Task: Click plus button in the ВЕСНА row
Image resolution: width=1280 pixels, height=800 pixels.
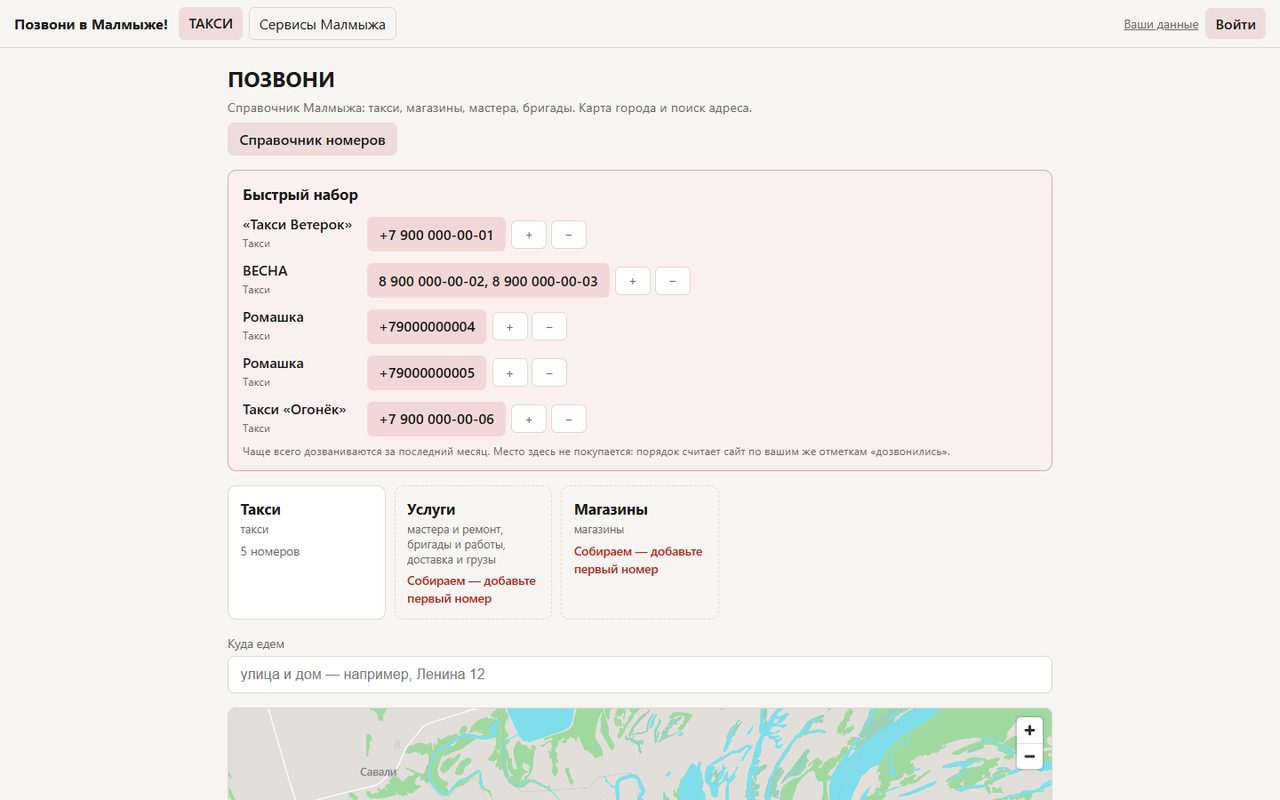Action: pyautogui.click(x=633, y=281)
